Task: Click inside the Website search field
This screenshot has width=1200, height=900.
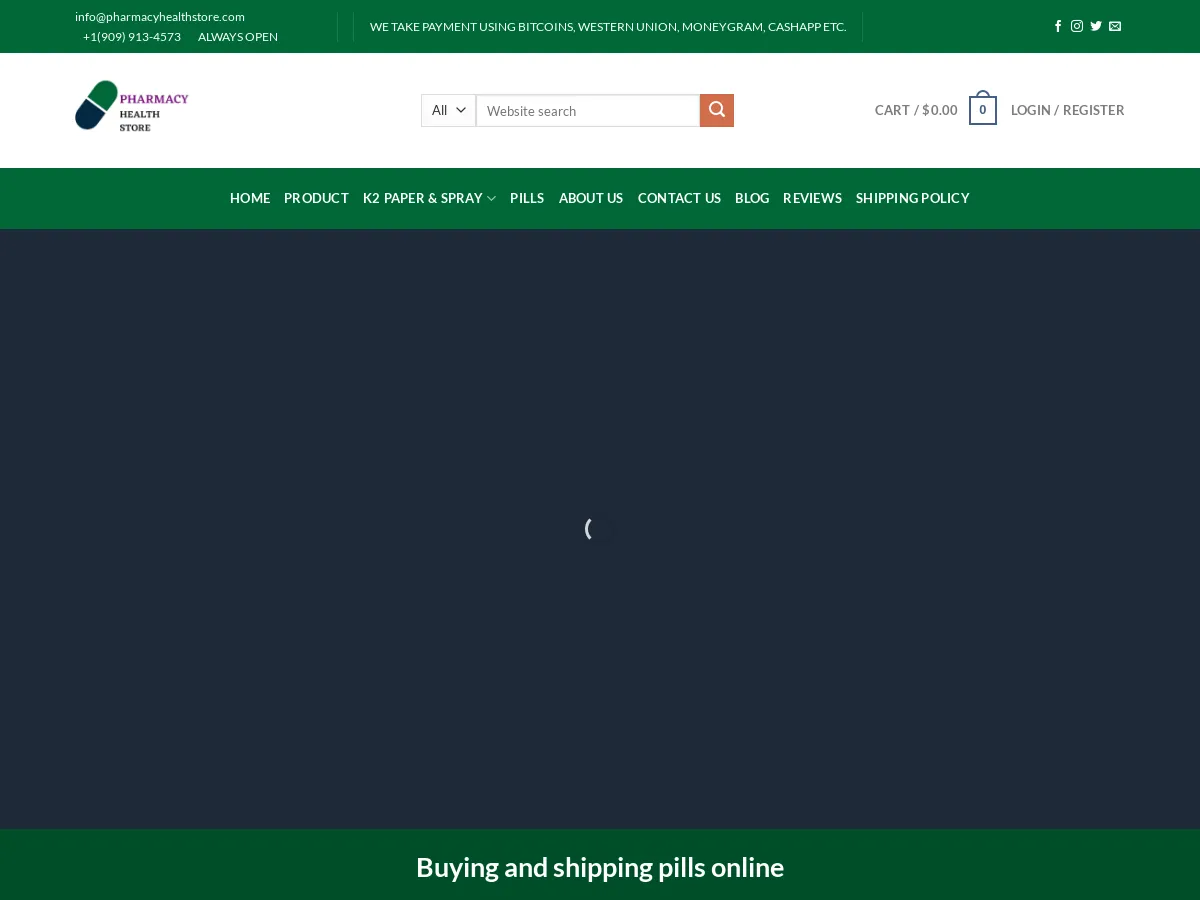Action: coord(588,110)
